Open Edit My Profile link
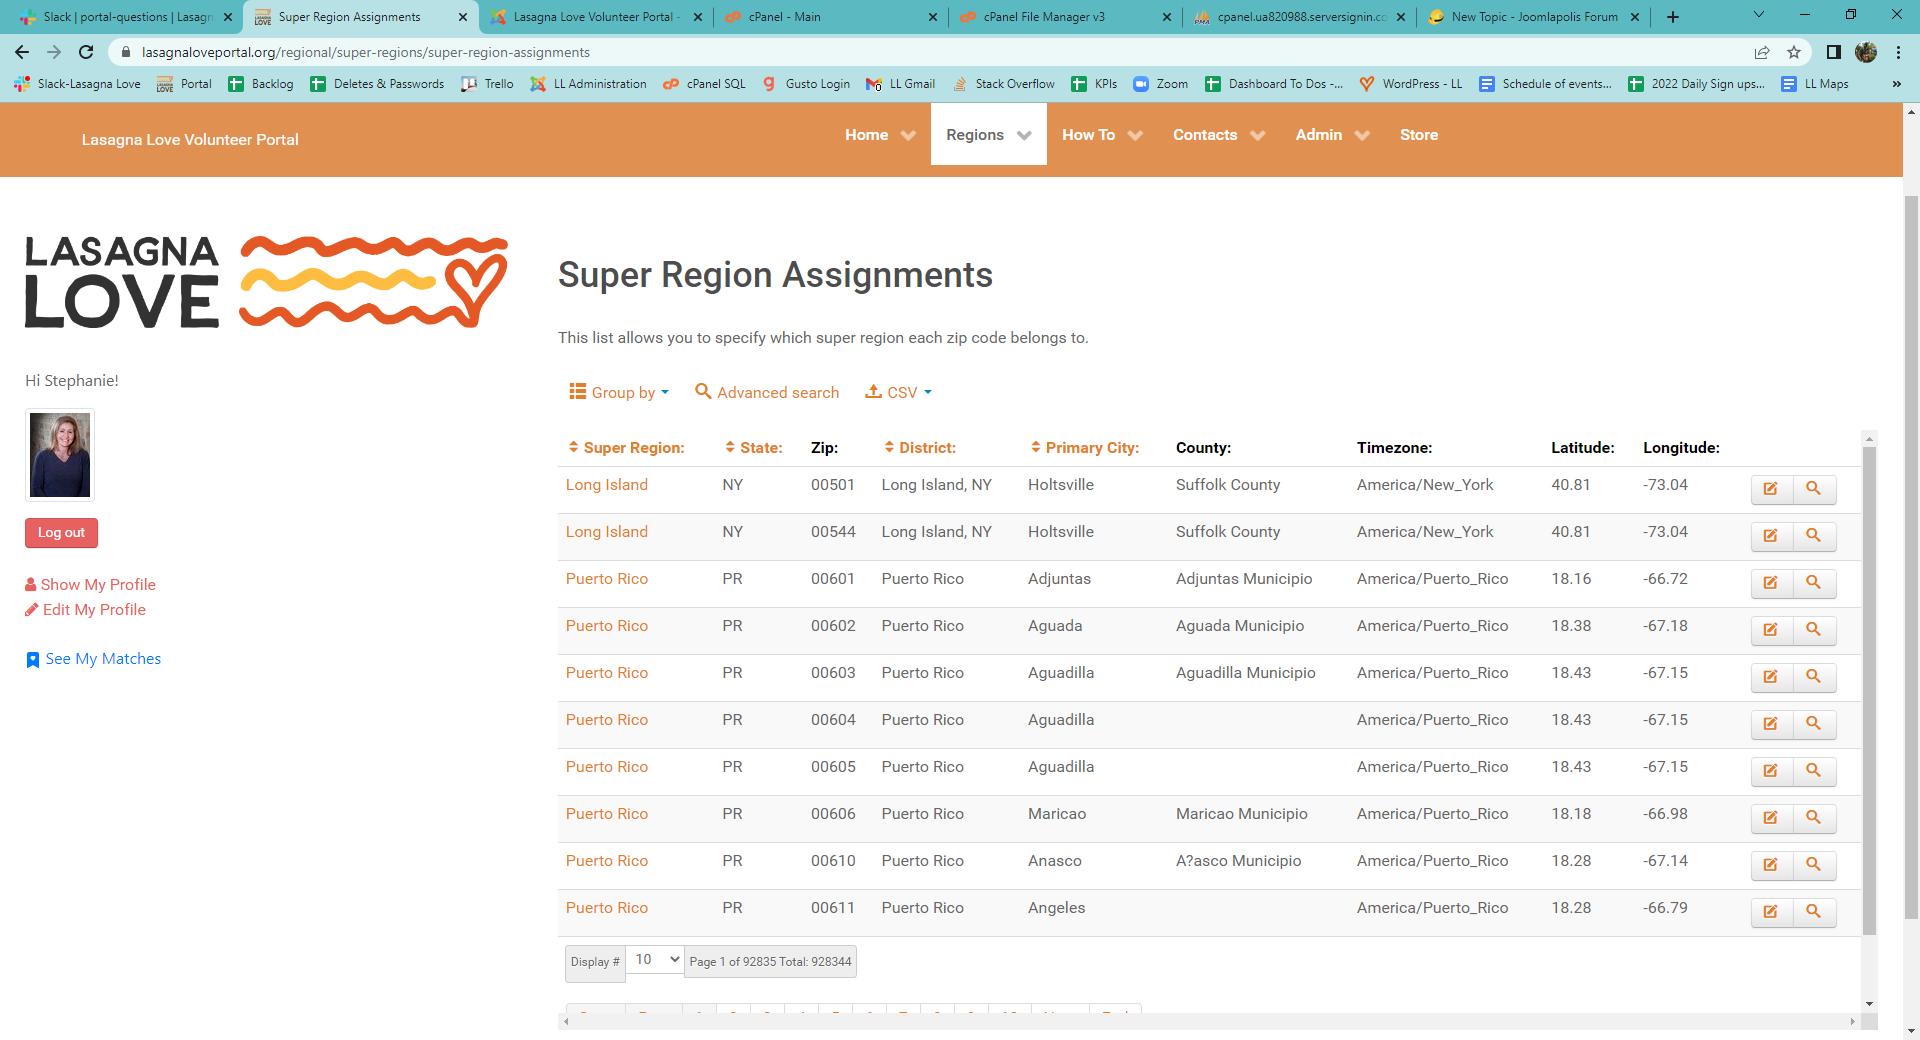The height and width of the screenshot is (1040, 1920). 86,609
